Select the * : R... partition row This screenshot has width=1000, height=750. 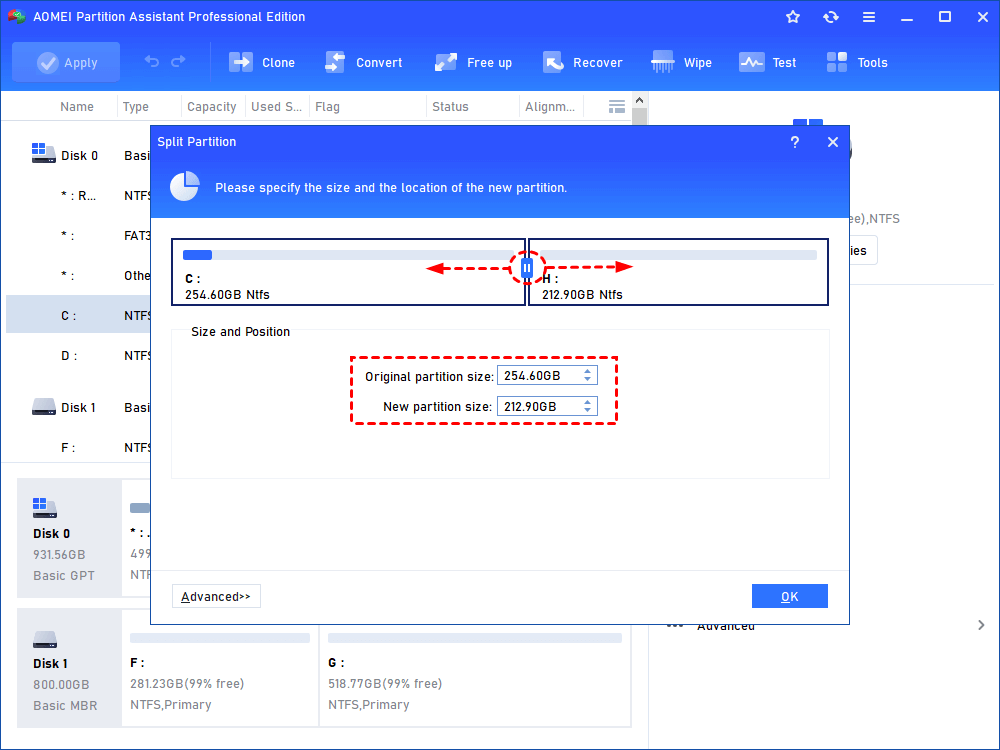pos(78,195)
